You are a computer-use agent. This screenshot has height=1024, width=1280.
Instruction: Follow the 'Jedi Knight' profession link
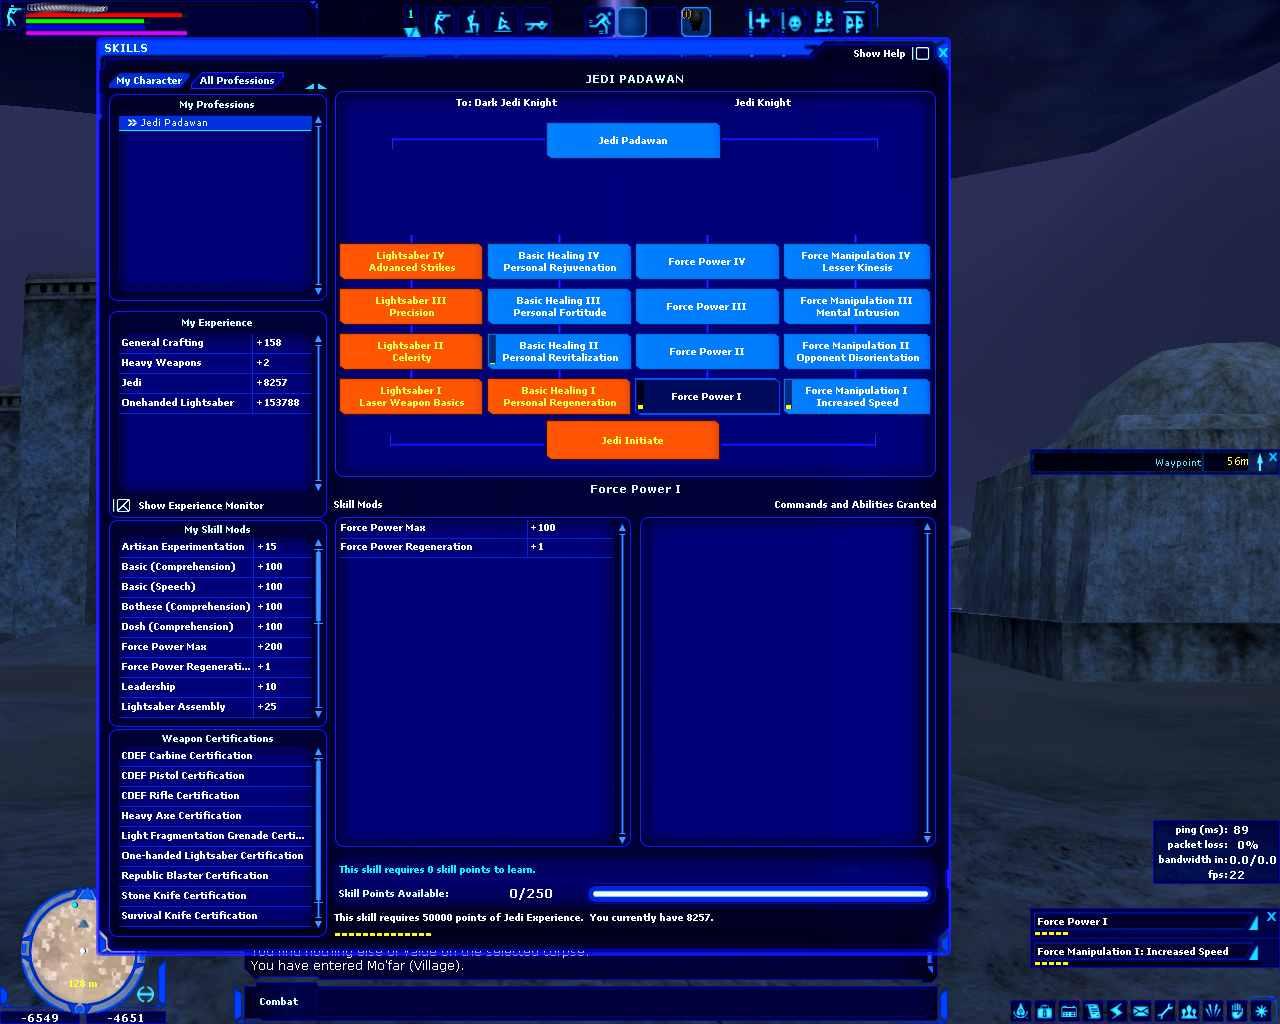pos(763,102)
